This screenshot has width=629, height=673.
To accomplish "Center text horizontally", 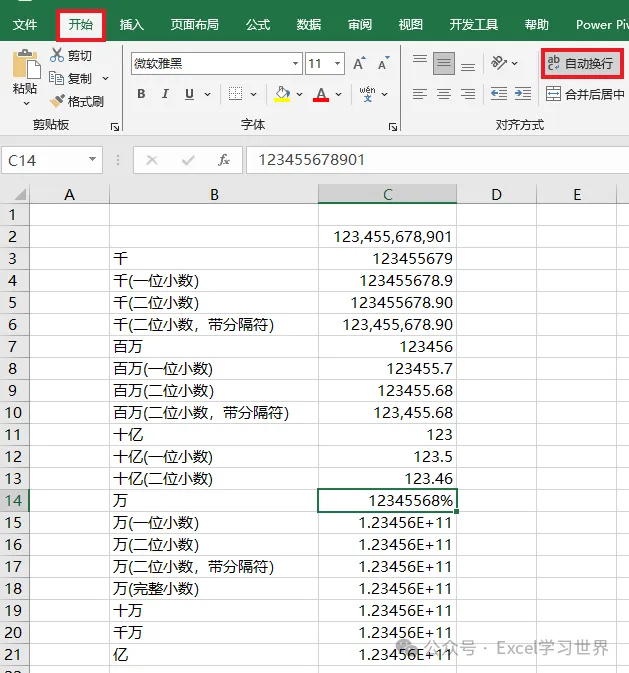I will click(x=444, y=94).
